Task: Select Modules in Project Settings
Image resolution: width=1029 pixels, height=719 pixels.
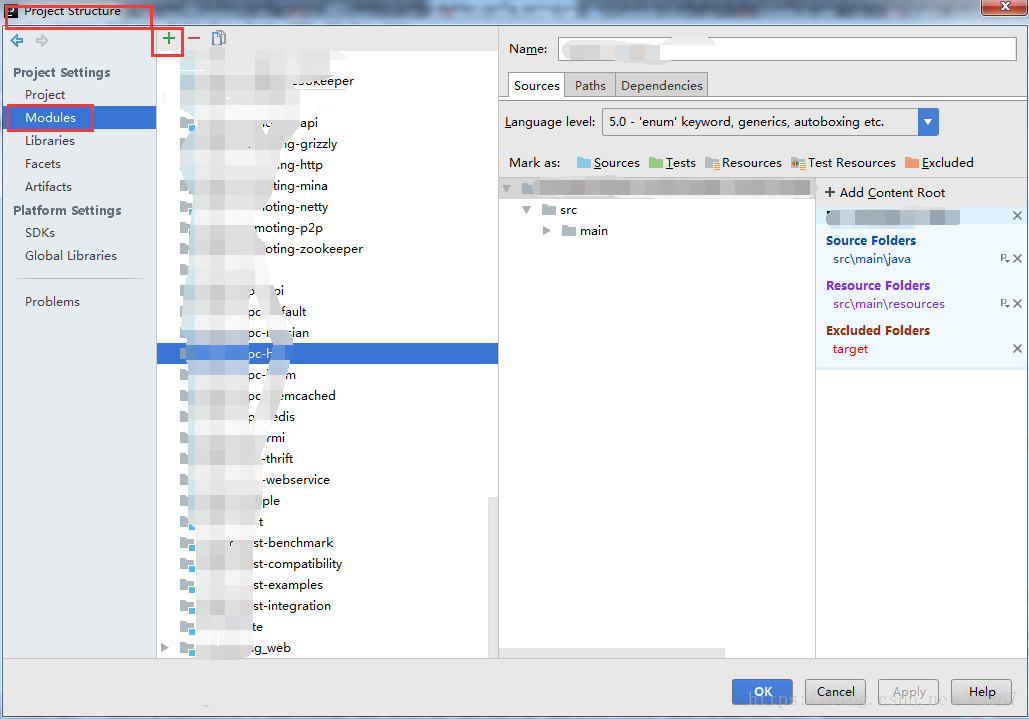Action: [x=51, y=118]
